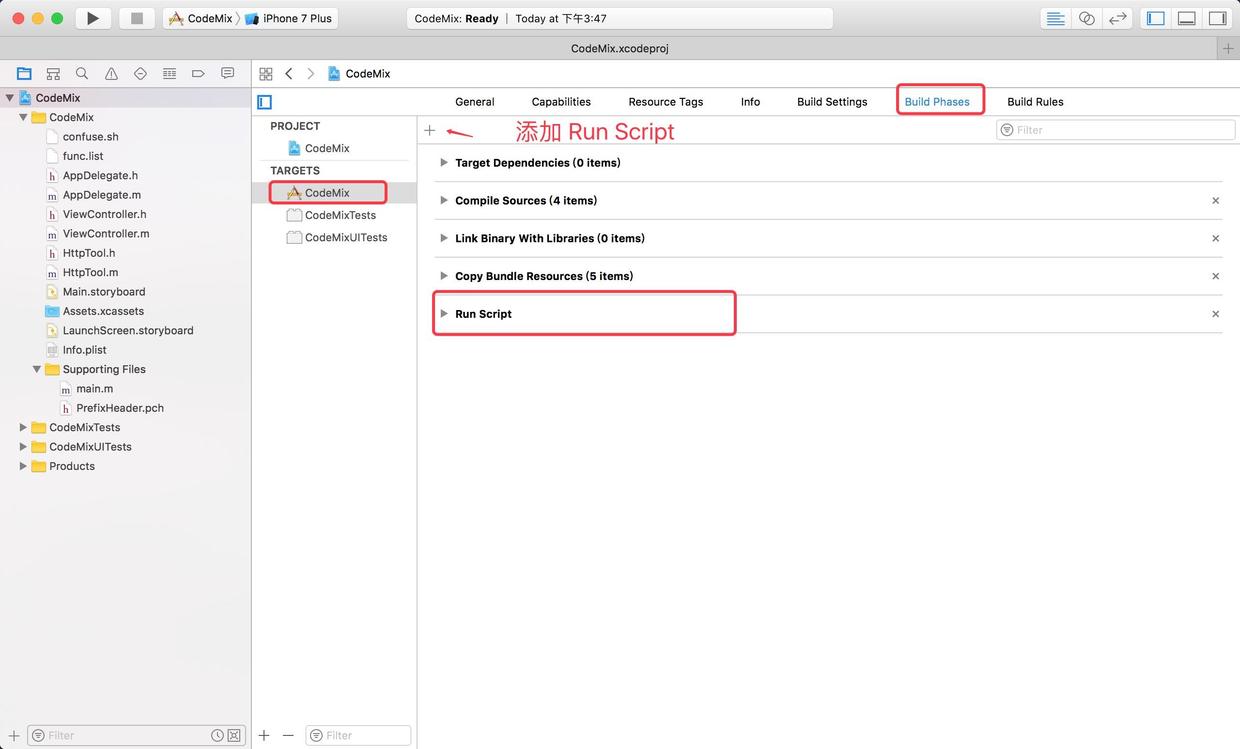Select the CodeMixUITests target
The height and width of the screenshot is (749, 1240).
[337, 237]
